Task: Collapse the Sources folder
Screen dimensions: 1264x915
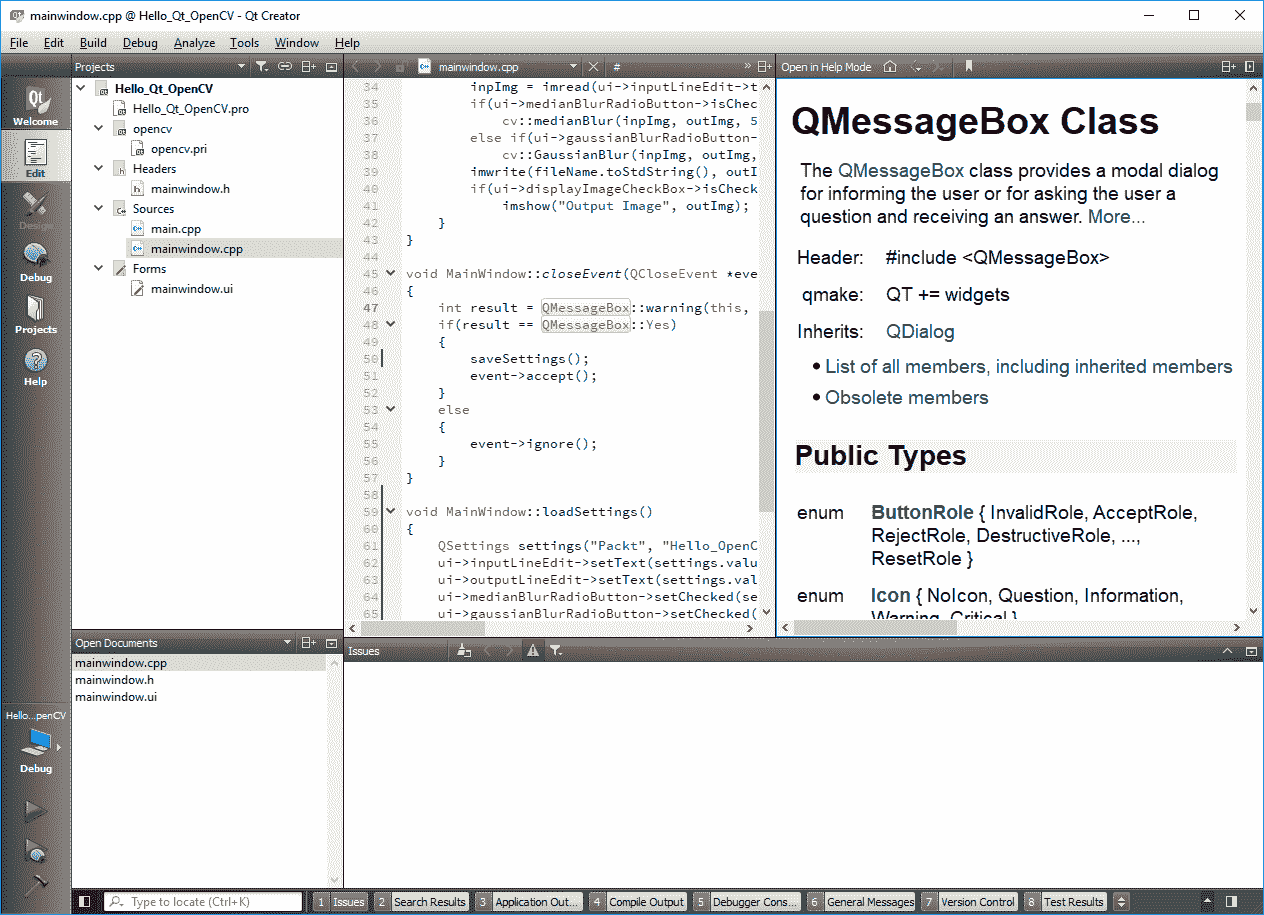Action: (x=99, y=209)
